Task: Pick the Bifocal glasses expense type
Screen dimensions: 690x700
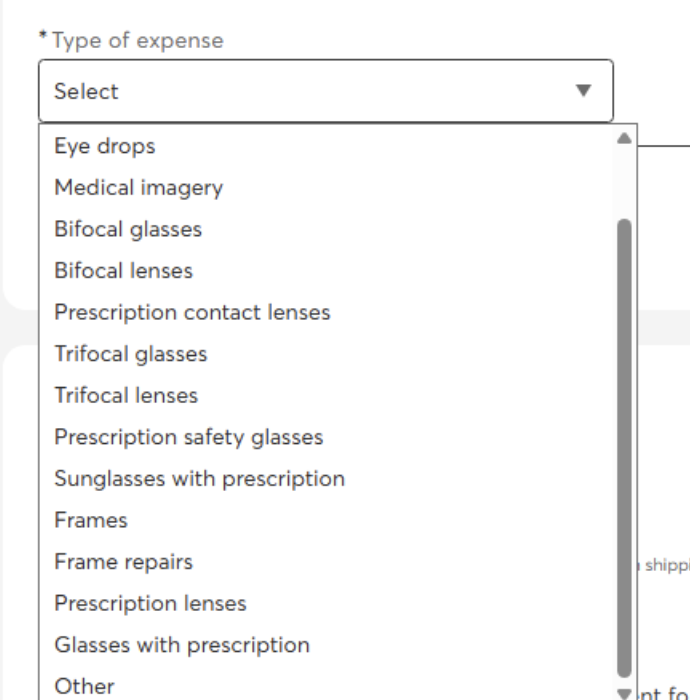Action: pyautogui.click(x=128, y=229)
